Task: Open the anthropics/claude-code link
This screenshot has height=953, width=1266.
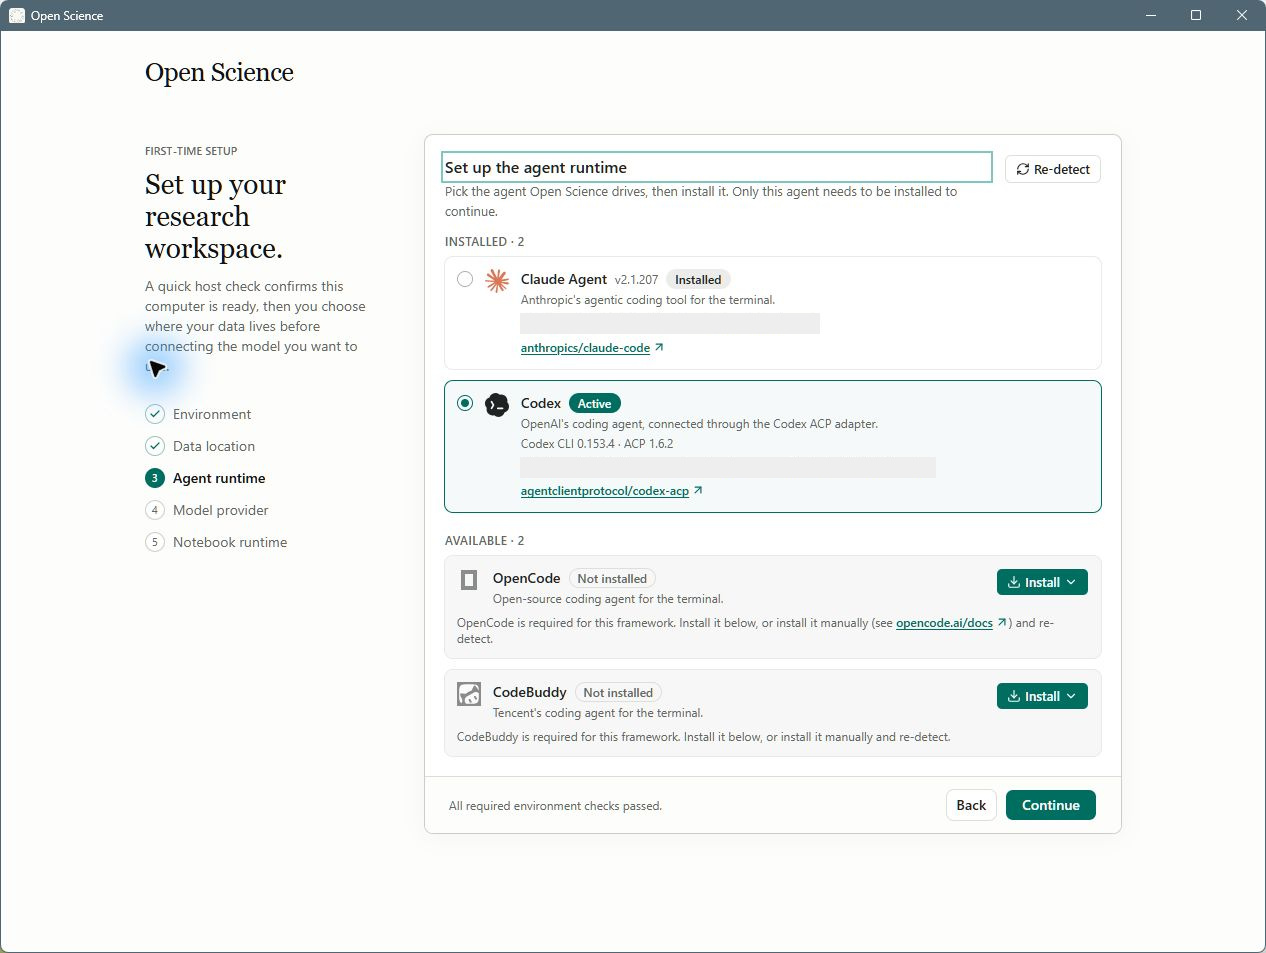Action: coord(585,348)
